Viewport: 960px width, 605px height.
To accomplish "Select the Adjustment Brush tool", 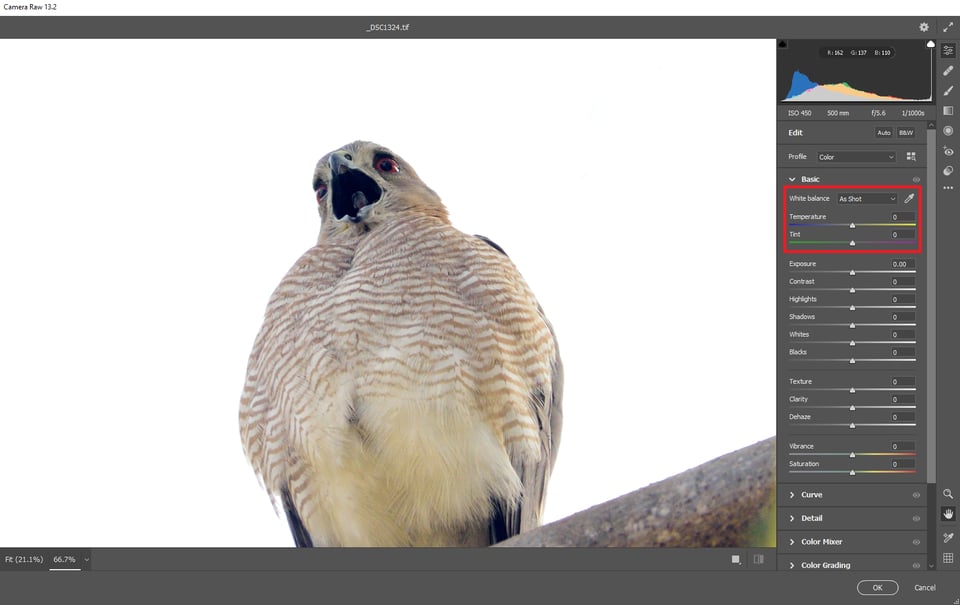I will pos(948,91).
